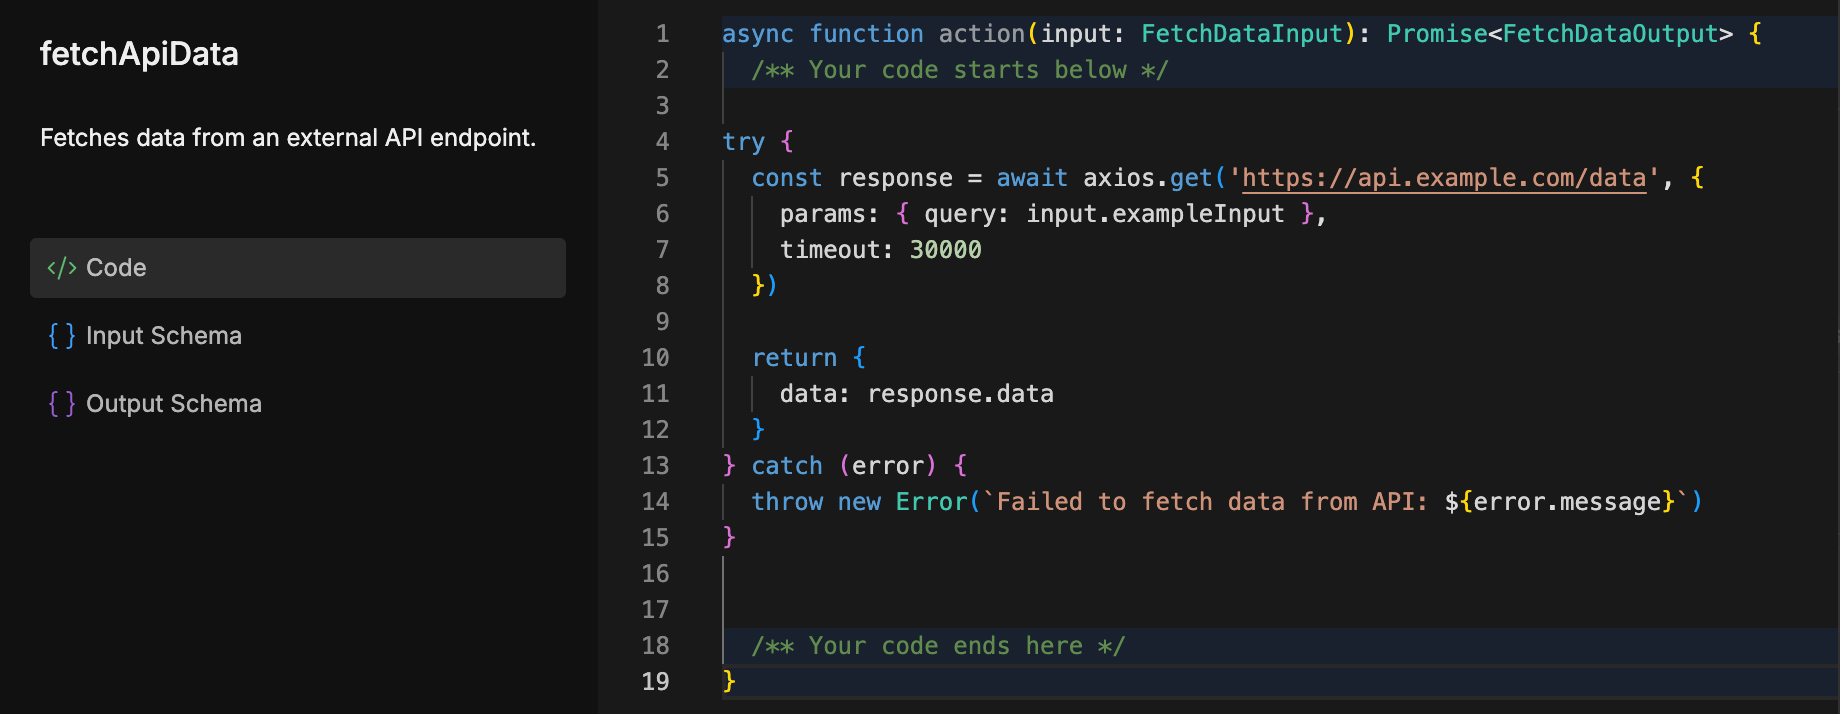Click line number 19 in gutter

click(x=655, y=682)
